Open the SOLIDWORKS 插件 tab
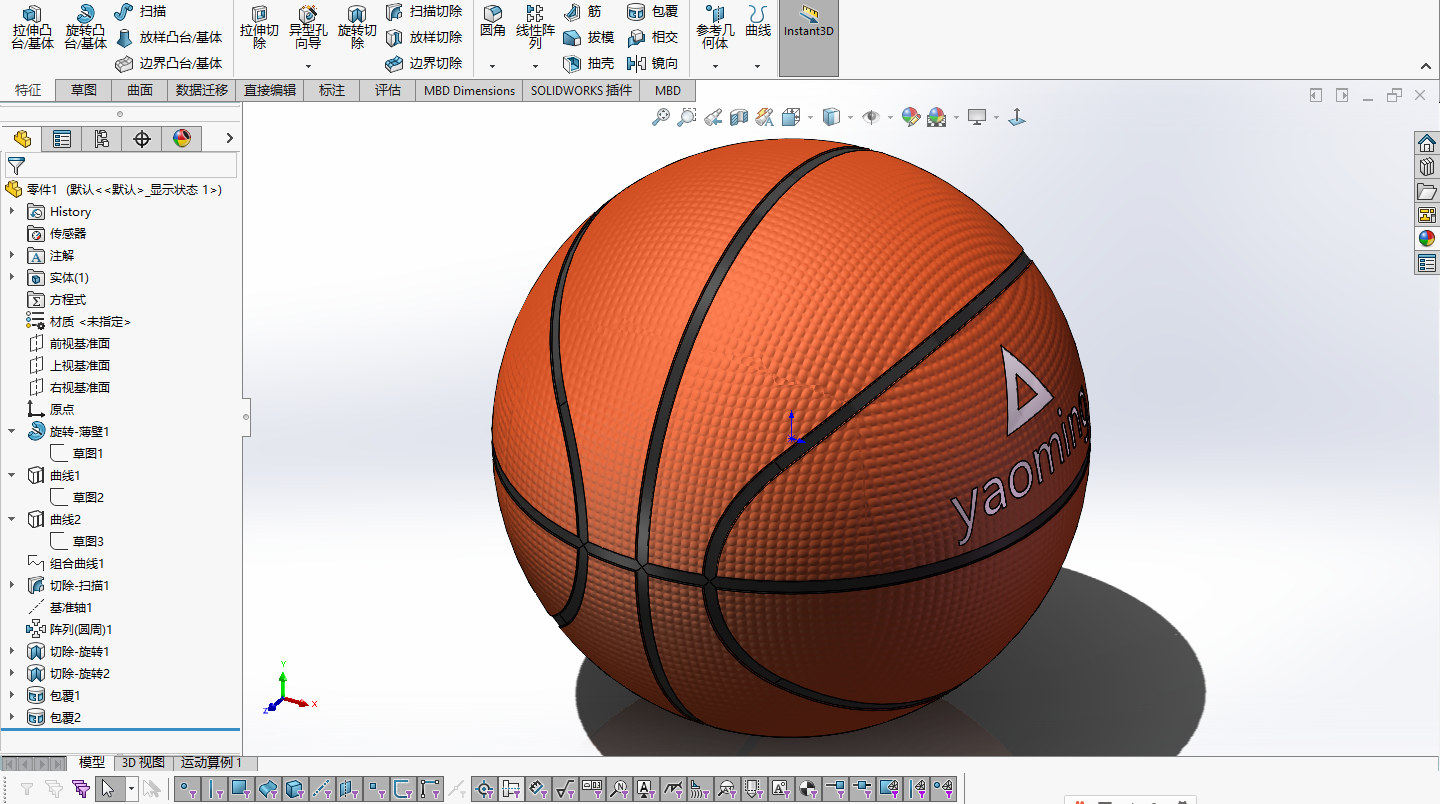The height and width of the screenshot is (804, 1440). pos(582,90)
